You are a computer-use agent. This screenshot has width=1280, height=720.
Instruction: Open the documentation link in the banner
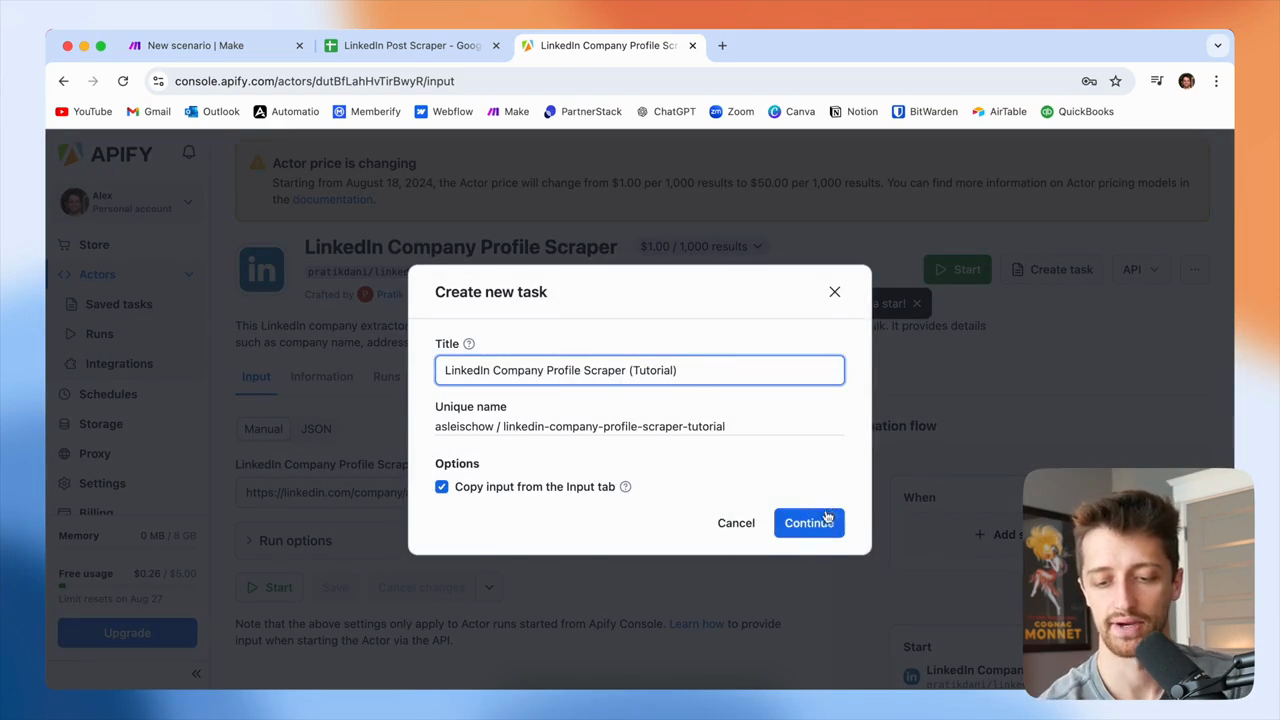[x=332, y=199]
